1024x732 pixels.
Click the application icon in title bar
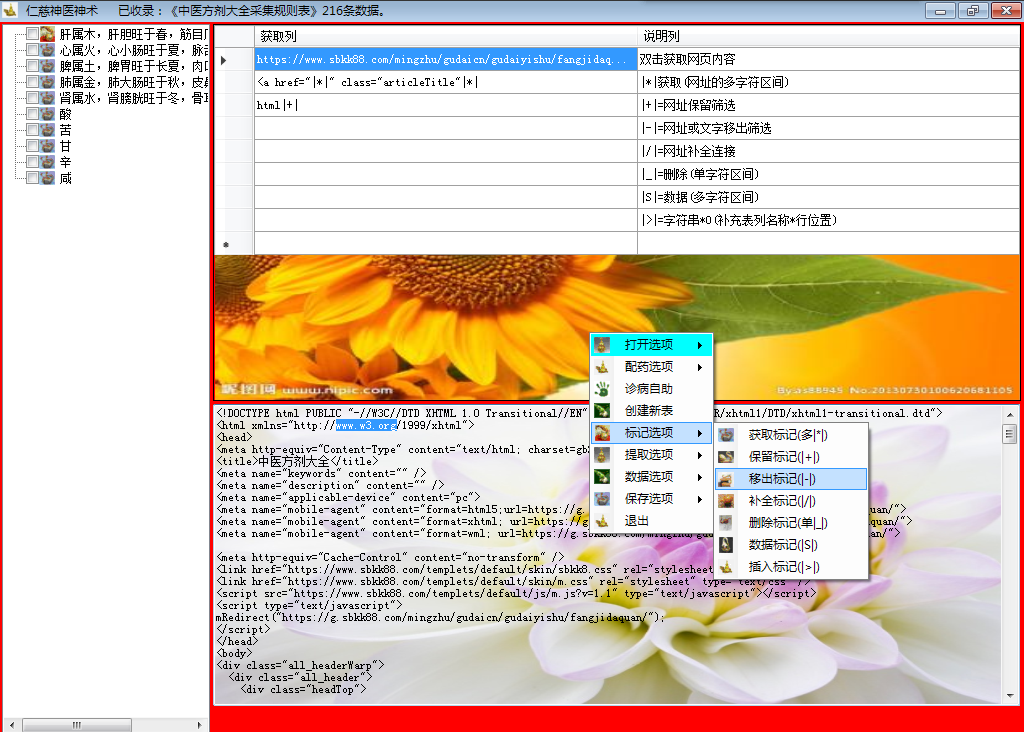pyautogui.click(x=10, y=10)
